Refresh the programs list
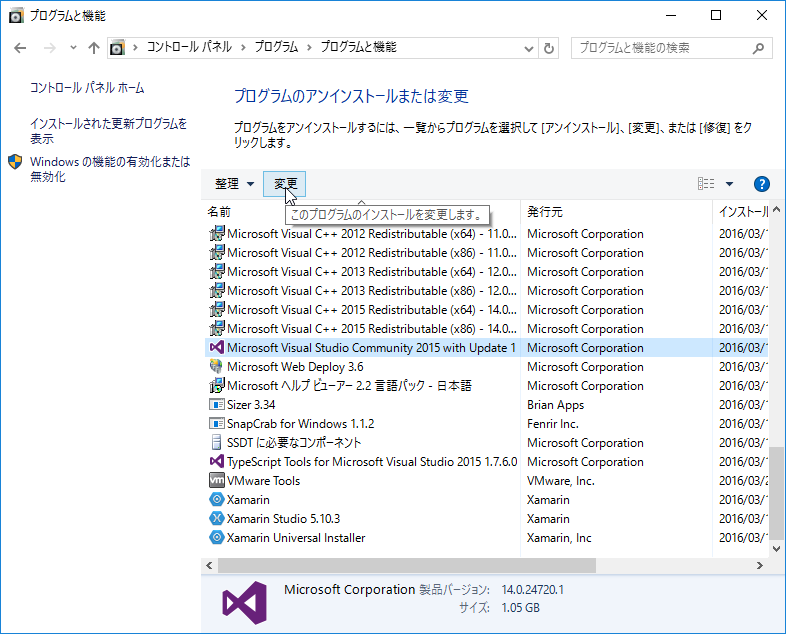 coord(549,48)
